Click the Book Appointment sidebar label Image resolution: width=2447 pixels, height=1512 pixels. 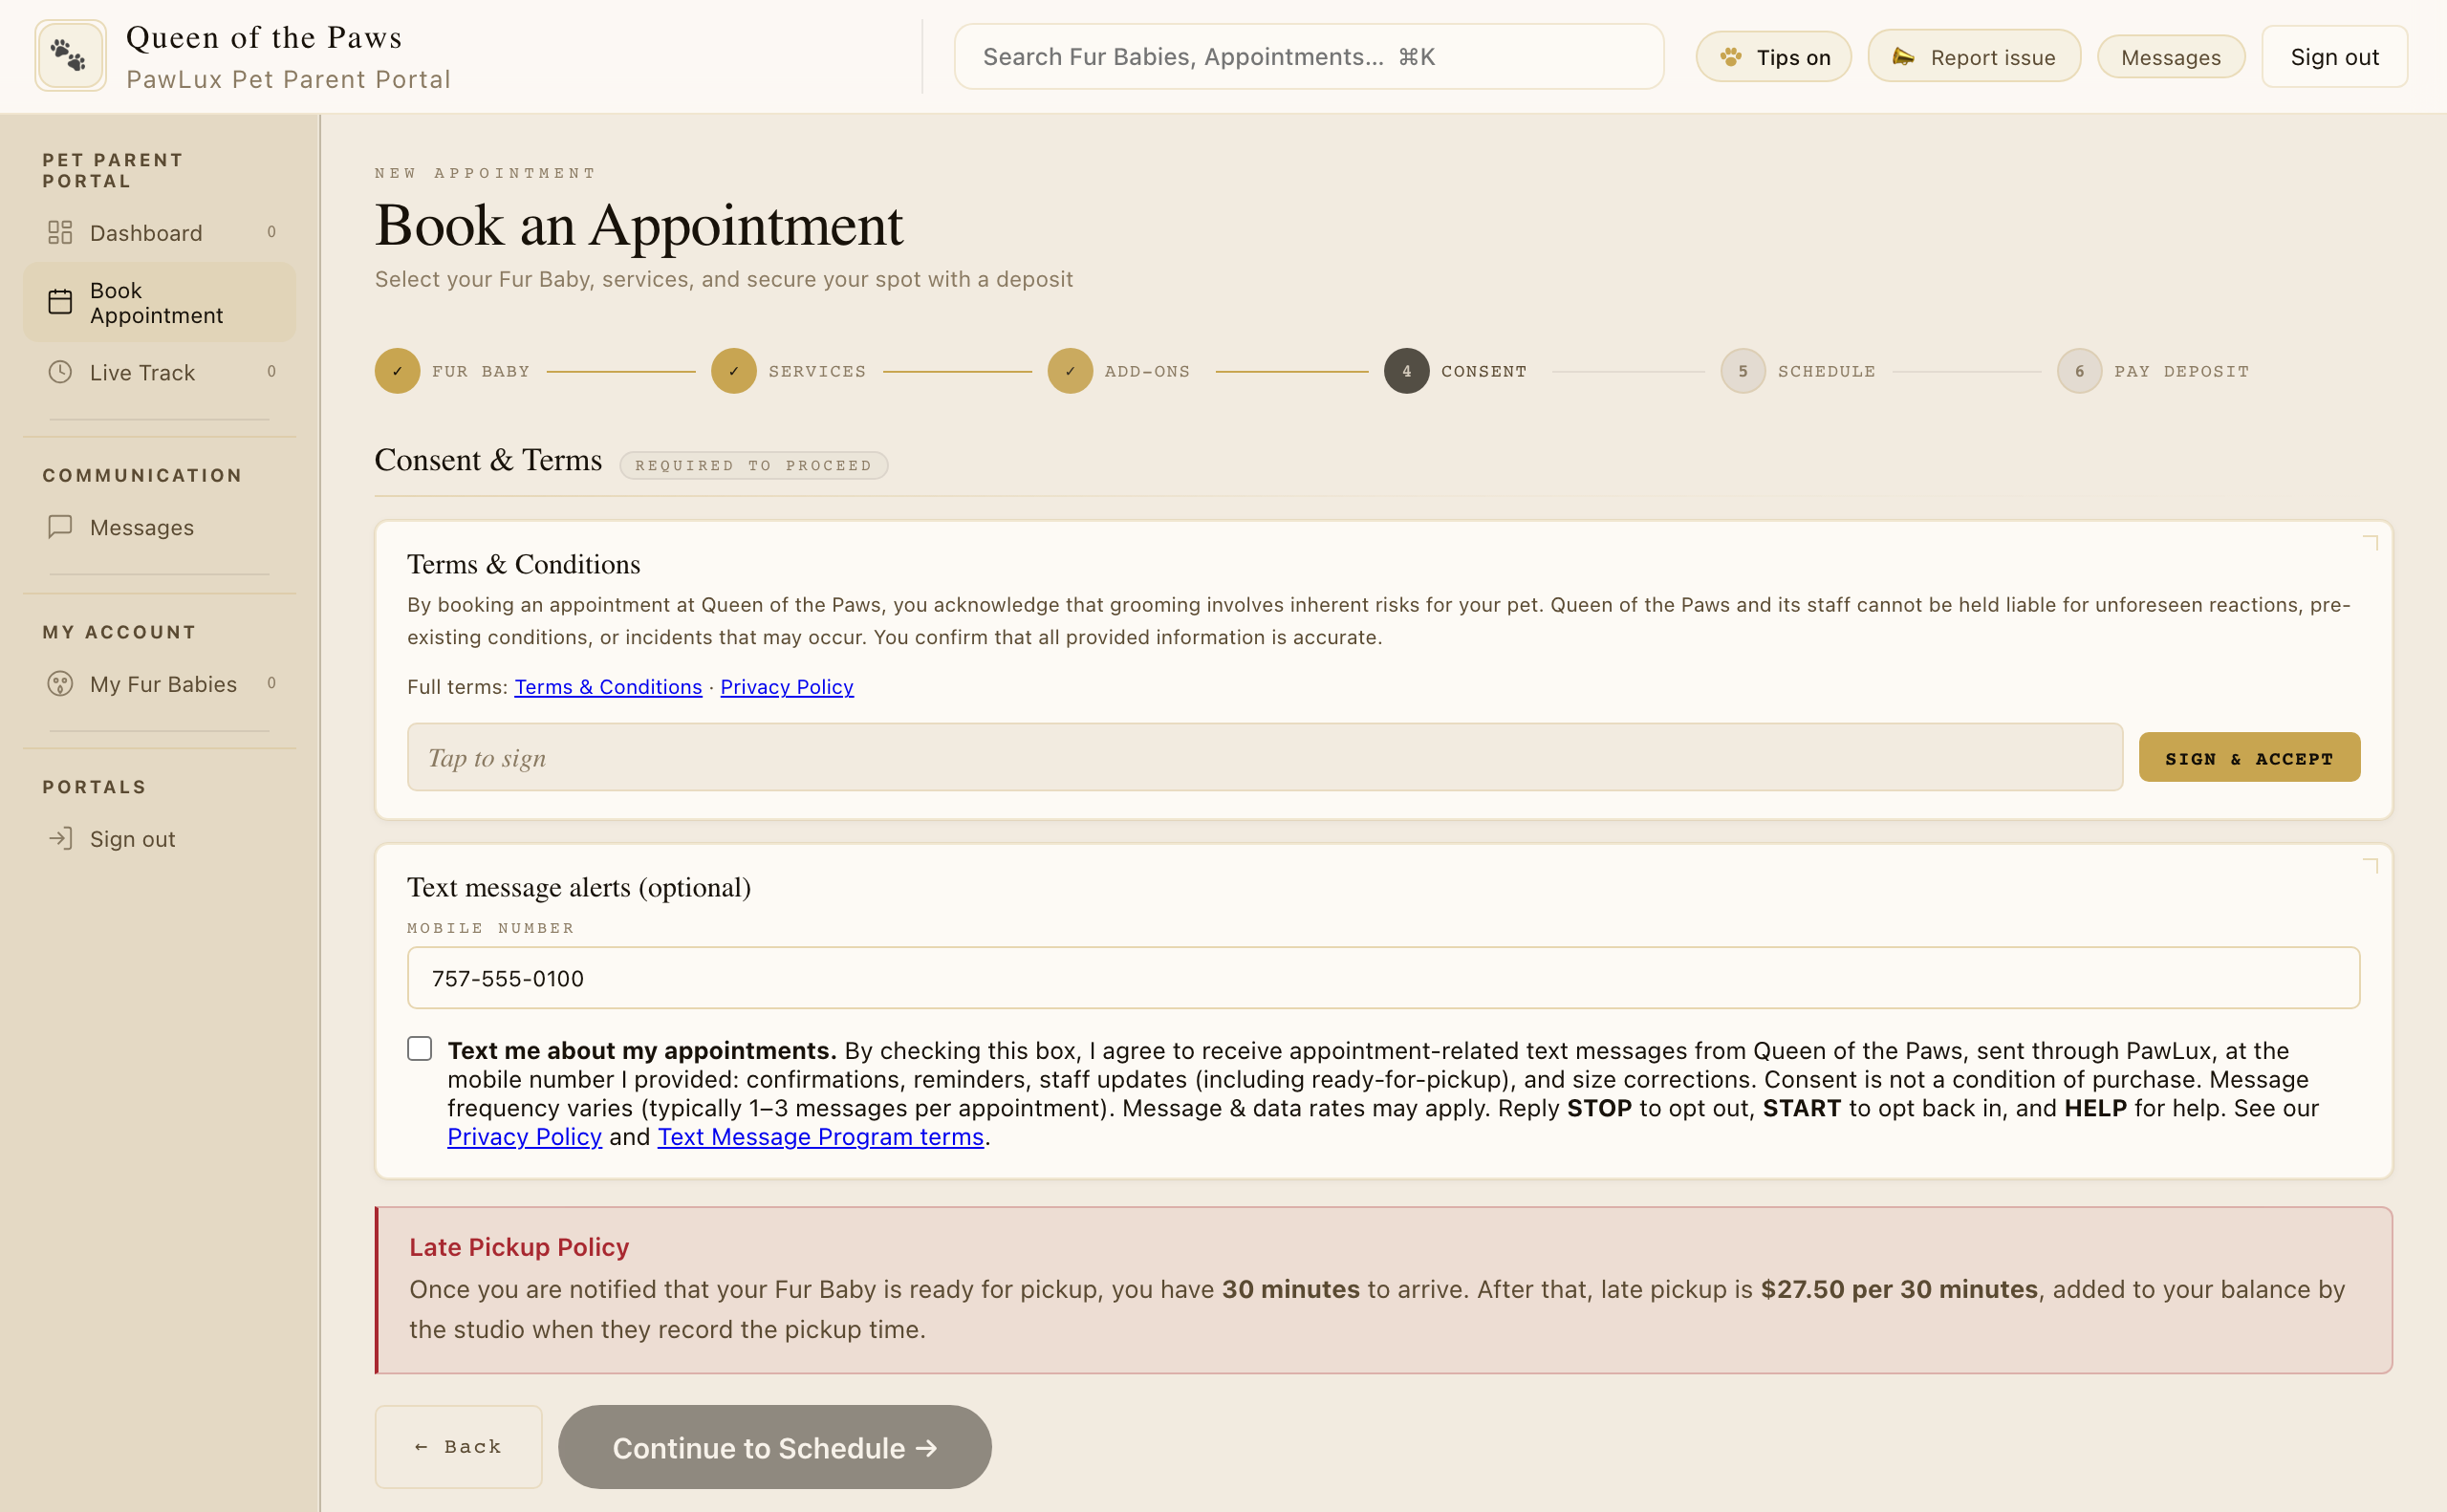point(156,302)
